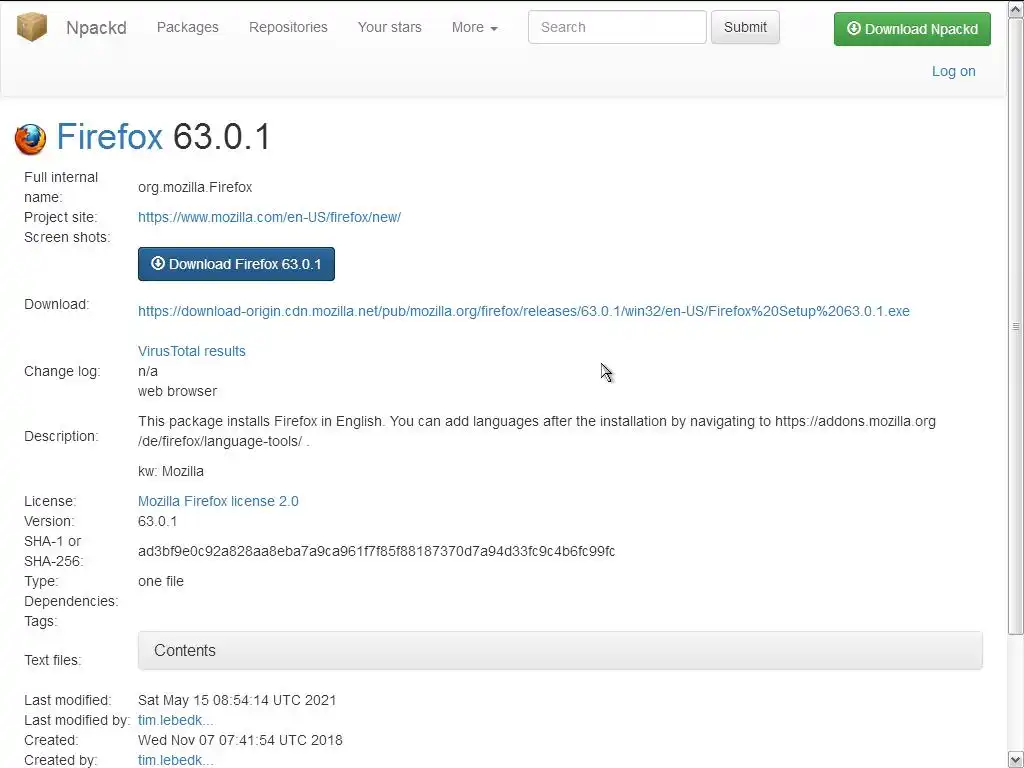The image size is (1024, 768).
Task: Click the Last modified date May 15 2021
Action: click(x=237, y=700)
